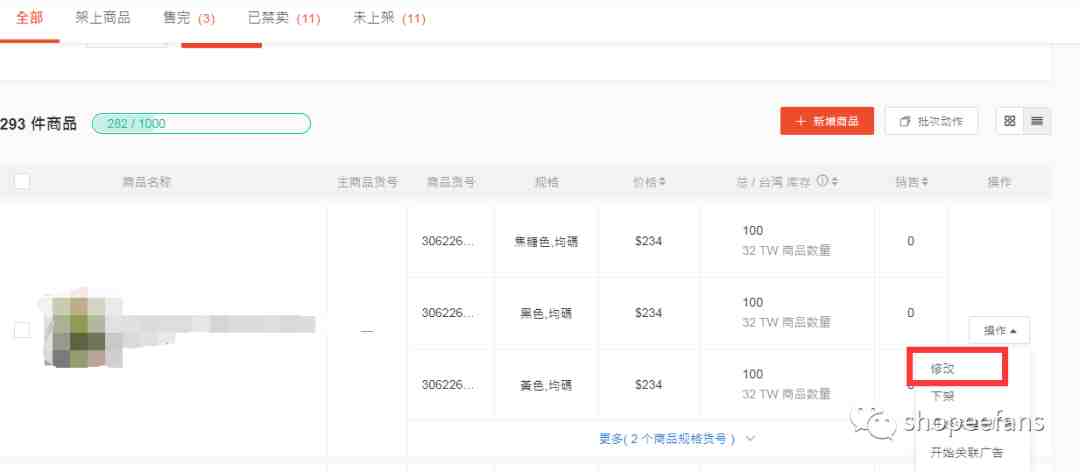1080x472 pixels.
Task: Click the 商品名称 column header
Action: (x=147, y=183)
